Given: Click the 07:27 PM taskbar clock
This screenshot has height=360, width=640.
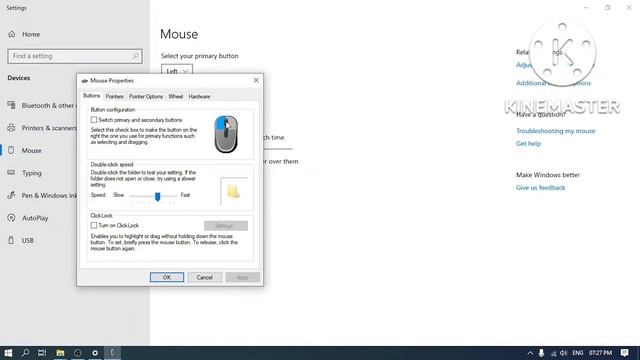Looking at the screenshot, I should [600, 353].
